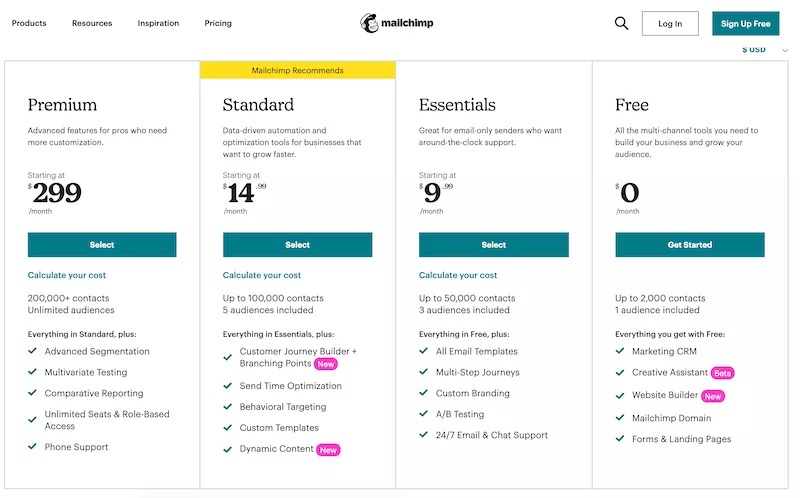Open the Inspiration menu

158,23
